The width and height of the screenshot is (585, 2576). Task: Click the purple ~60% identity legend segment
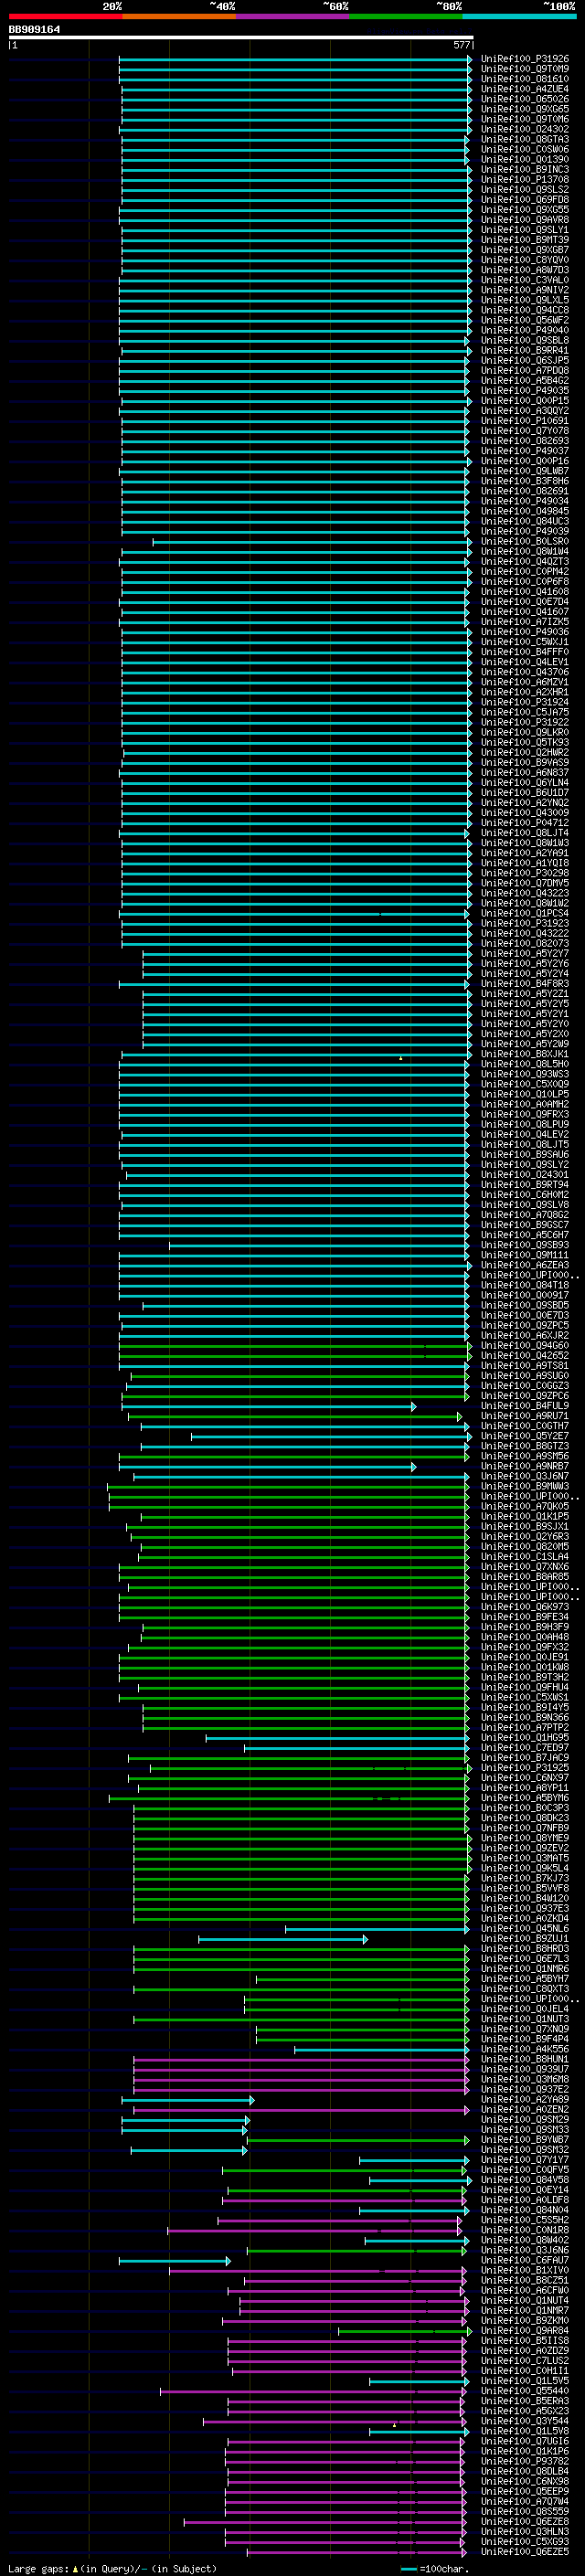[292, 16]
